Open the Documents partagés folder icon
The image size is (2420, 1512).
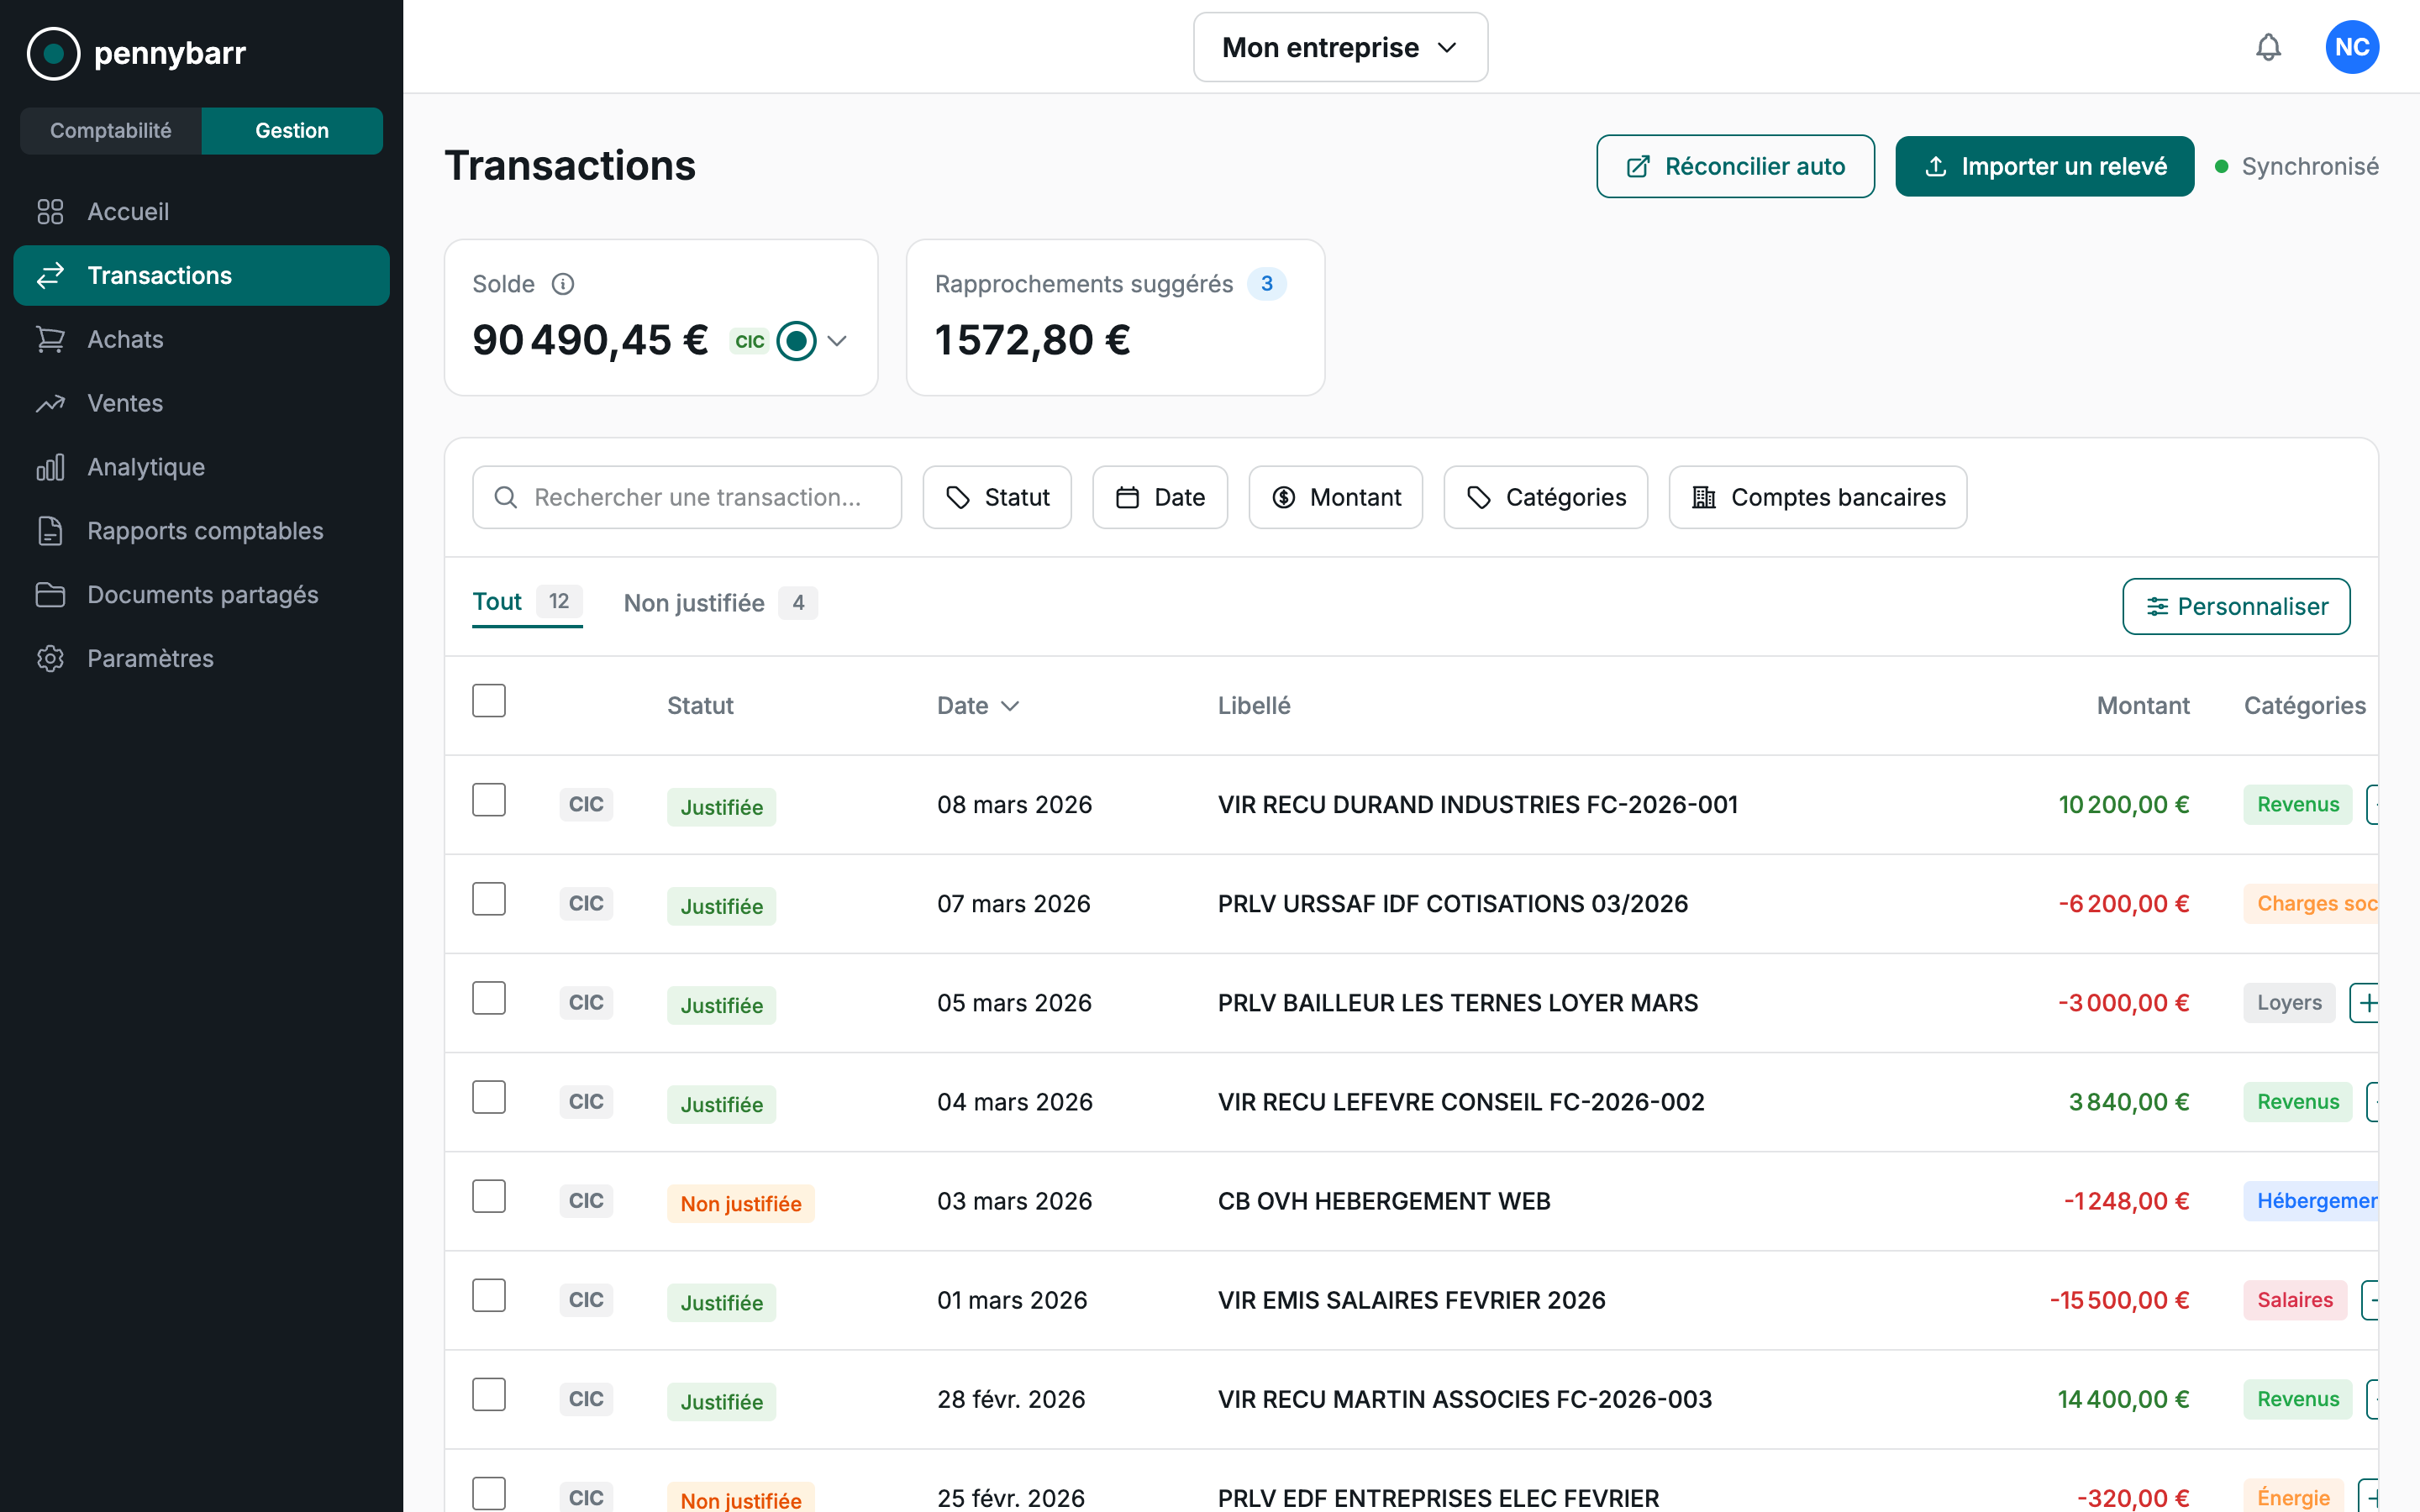[x=50, y=594]
